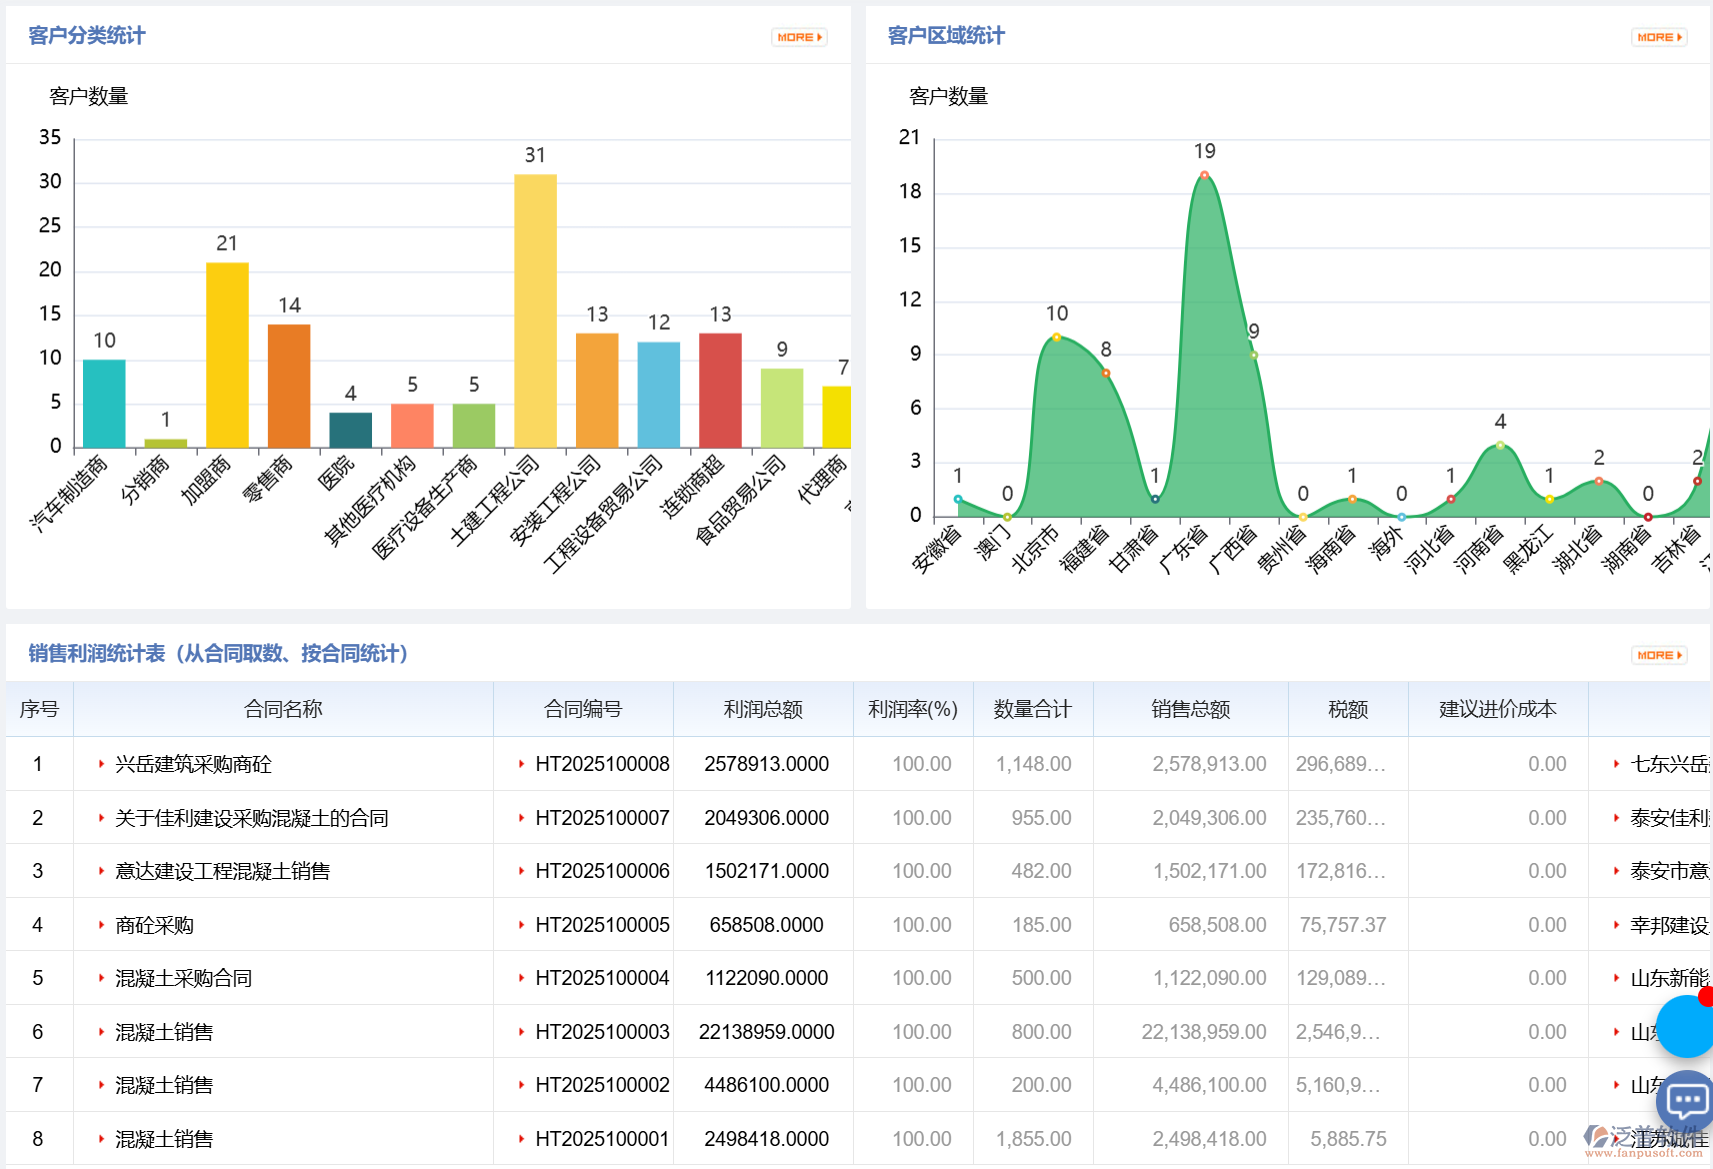The width and height of the screenshot is (1713, 1169).
Task: Click red arrow beside 兴岳建筑采购商砼
Action: pyautogui.click(x=101, y=764)
